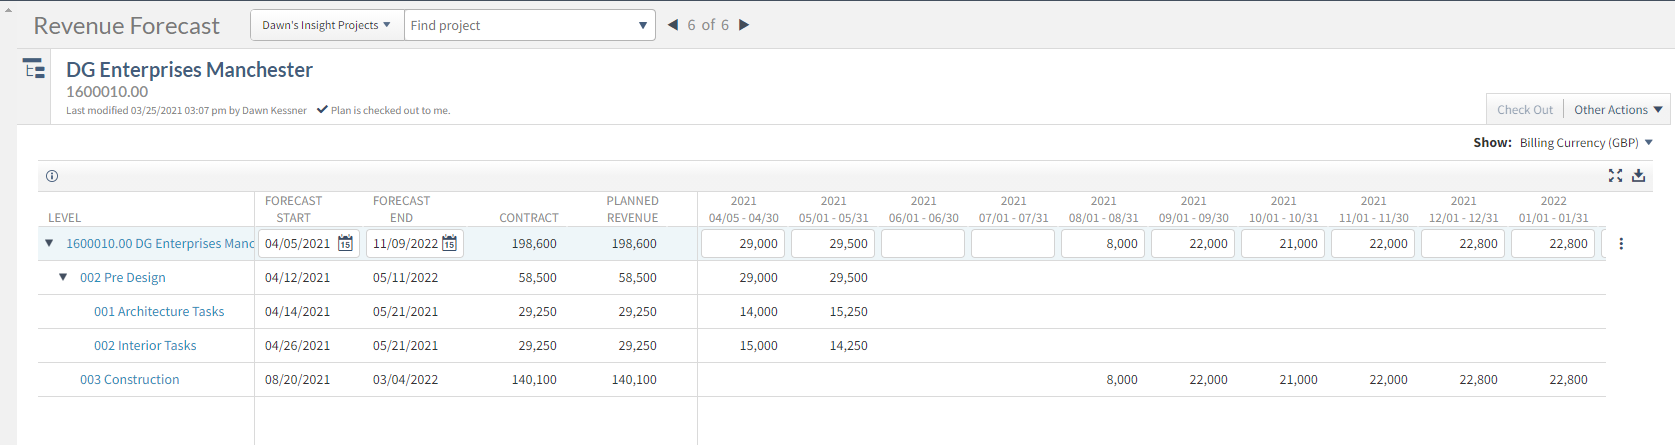Click CONTRACT column header
Screen dimensions: 1675x445
(529, 218)
